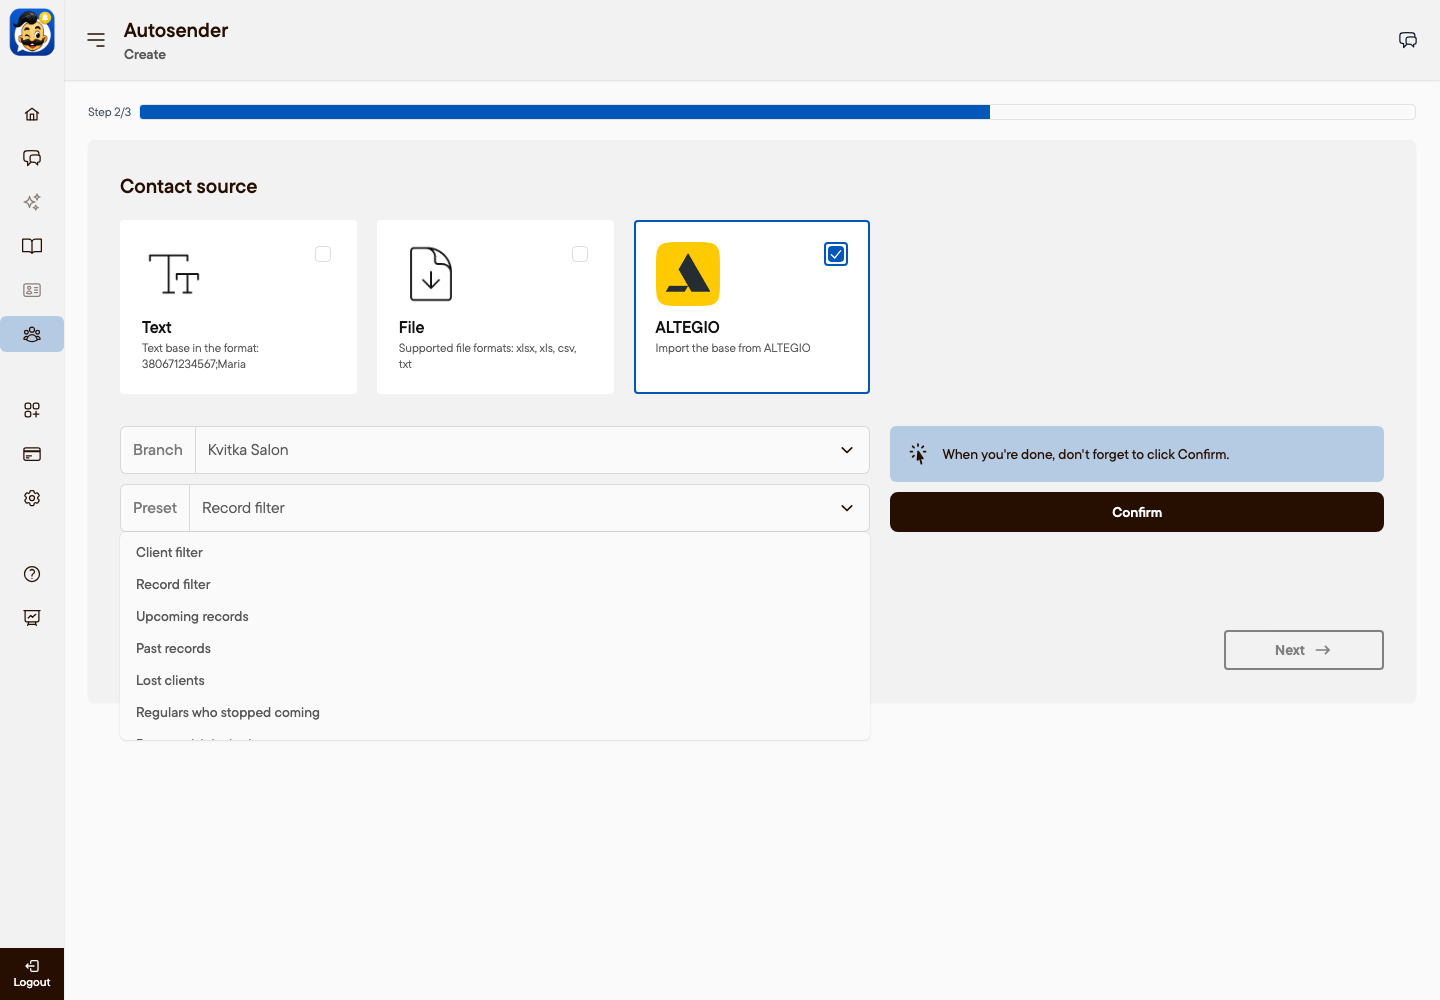
Task: Click the File contact source card title
Action: coord(411,327)
